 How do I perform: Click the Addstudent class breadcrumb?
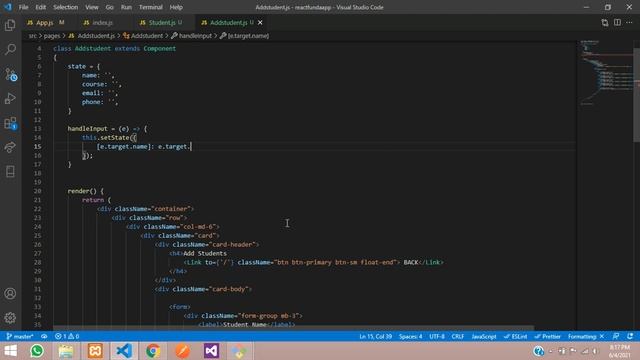click(143, 36)
